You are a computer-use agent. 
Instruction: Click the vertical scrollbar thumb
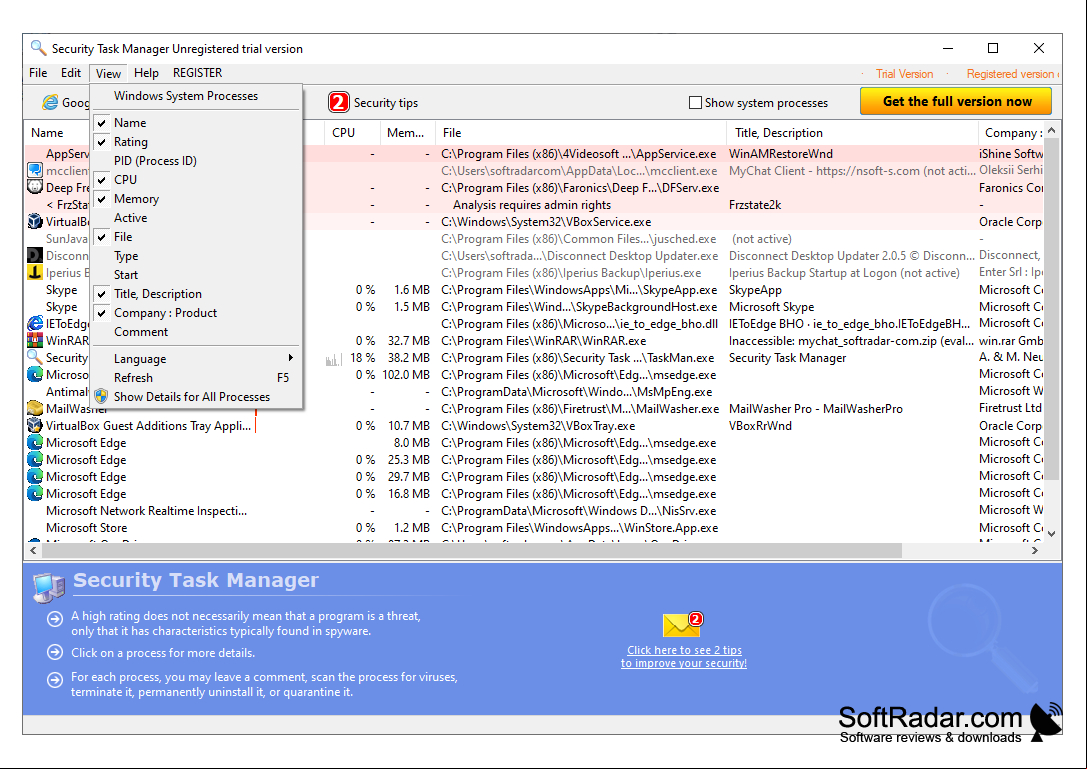coord(1052,309)
